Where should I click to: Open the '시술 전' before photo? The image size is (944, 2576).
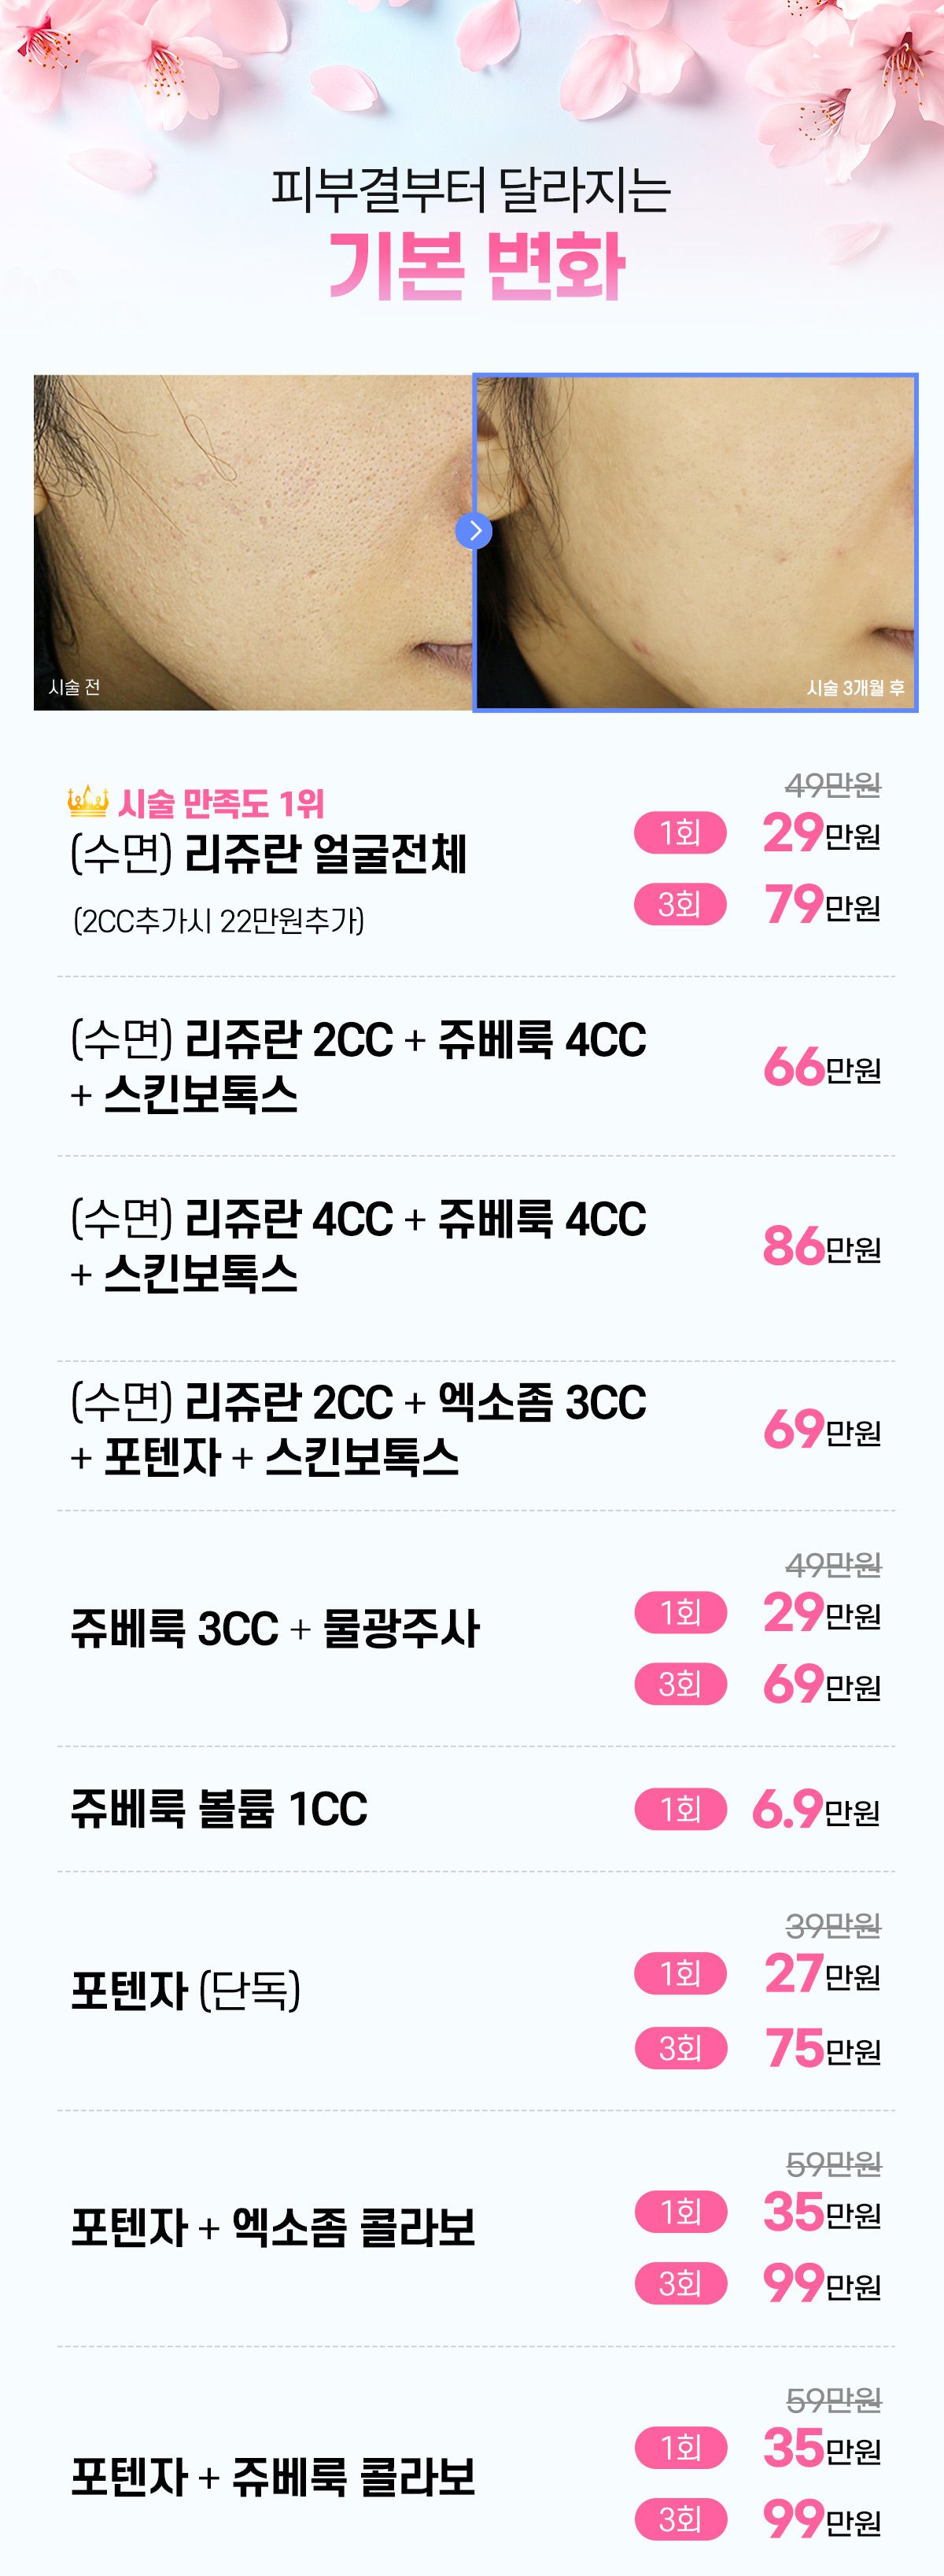[252, 542]
